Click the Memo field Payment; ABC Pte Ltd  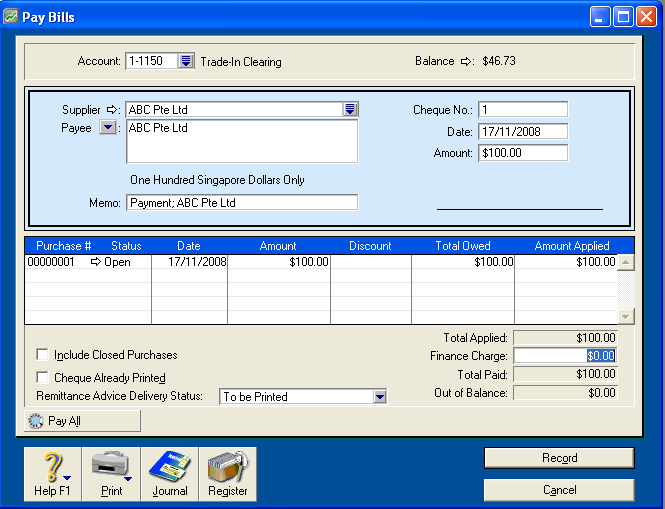242,203
